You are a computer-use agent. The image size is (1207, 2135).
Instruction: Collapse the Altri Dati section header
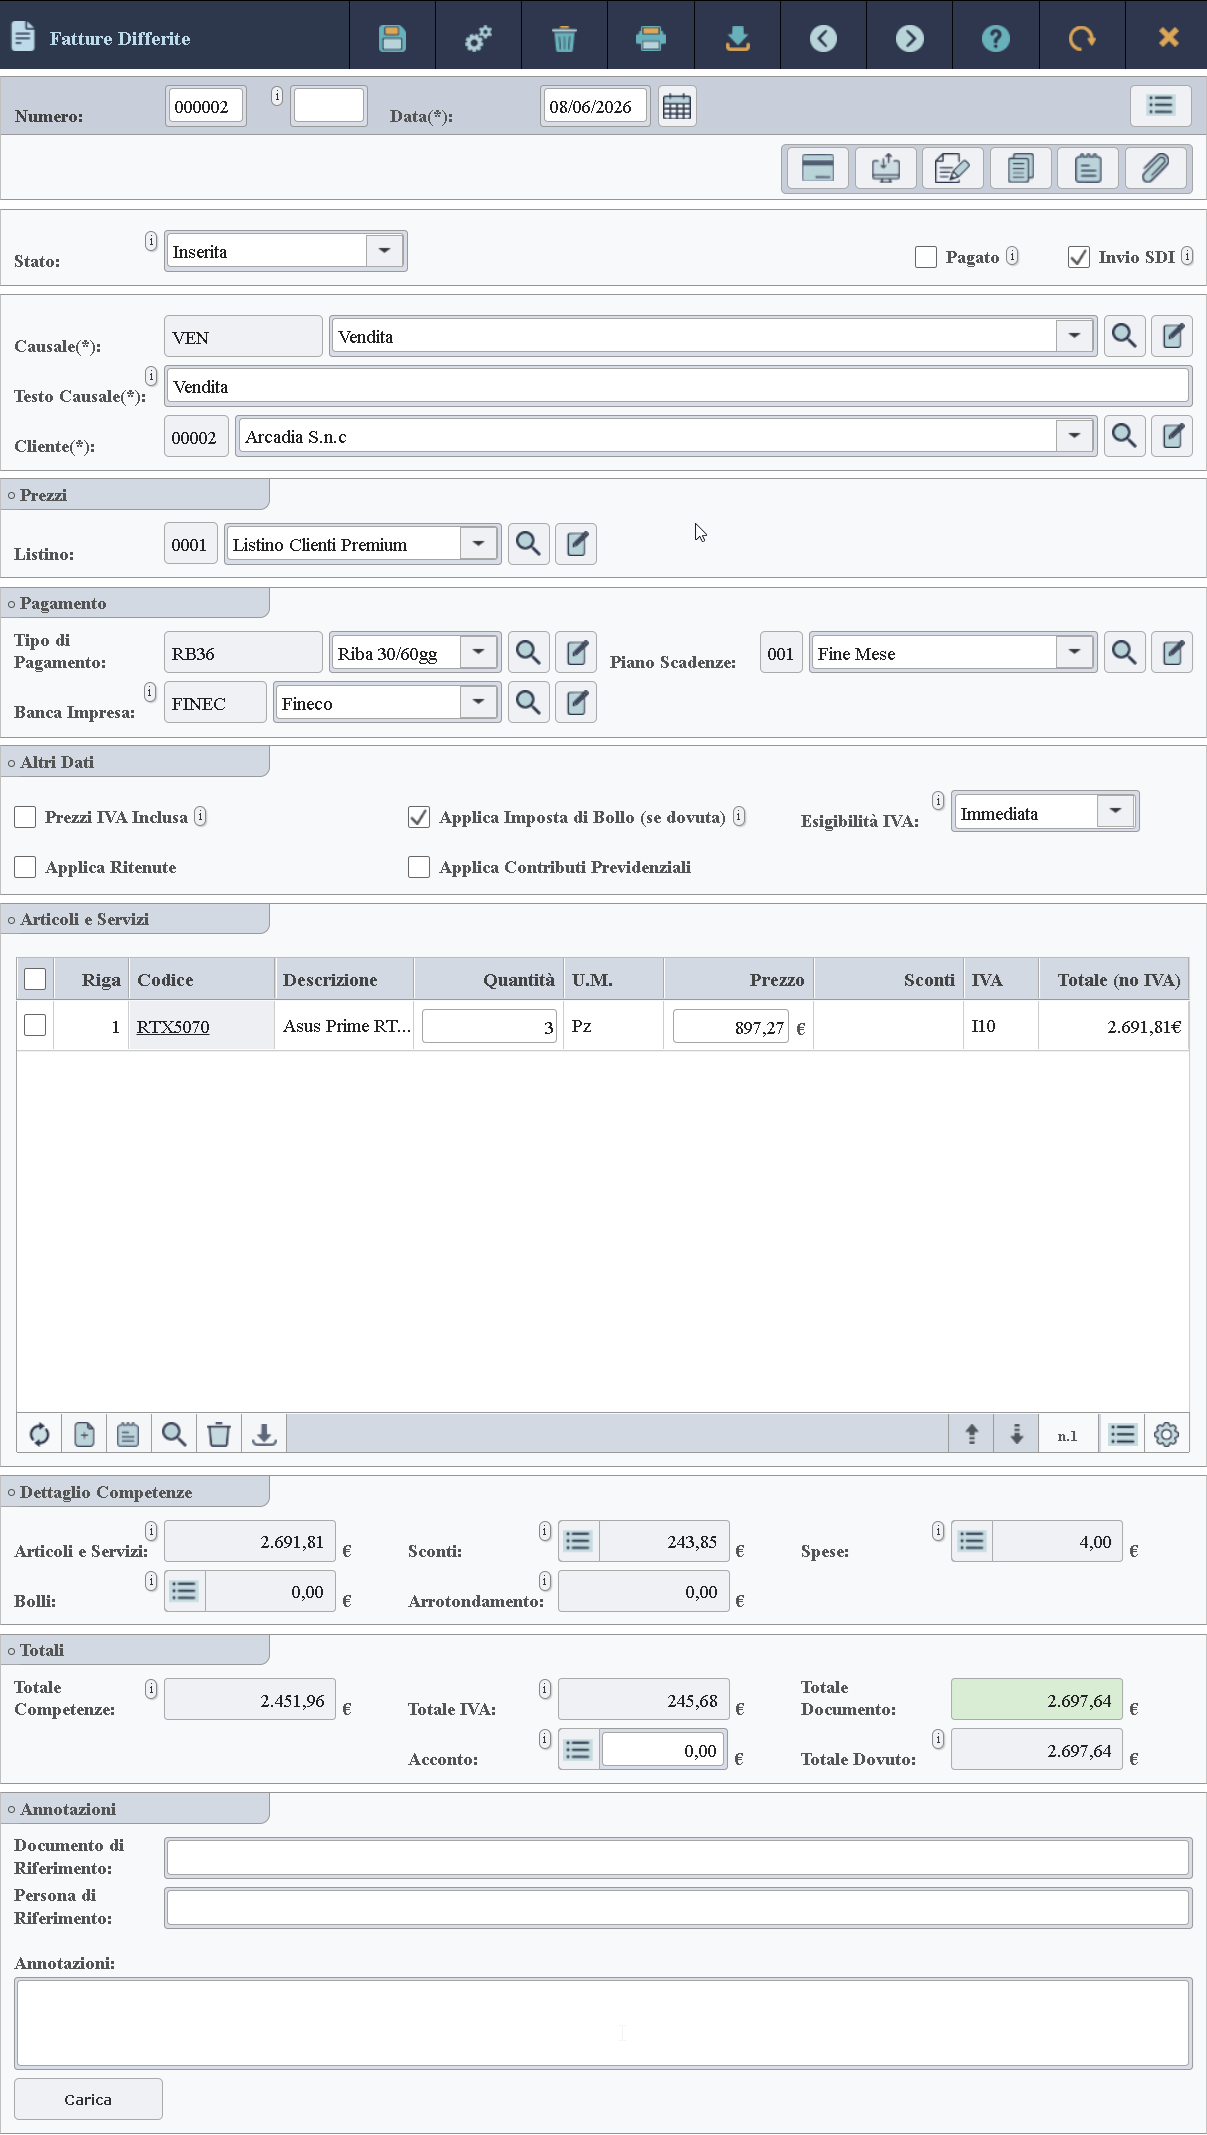135,762
